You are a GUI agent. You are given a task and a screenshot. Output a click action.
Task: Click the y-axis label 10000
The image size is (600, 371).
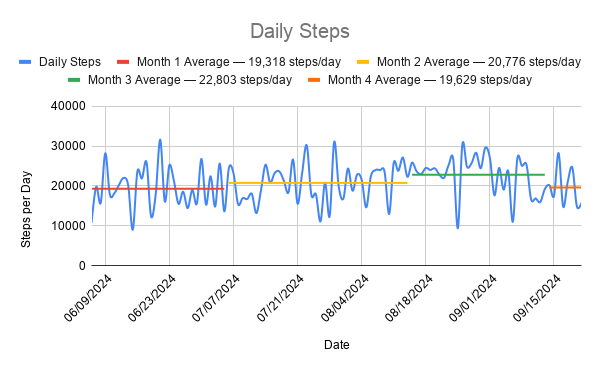[68, 226]
